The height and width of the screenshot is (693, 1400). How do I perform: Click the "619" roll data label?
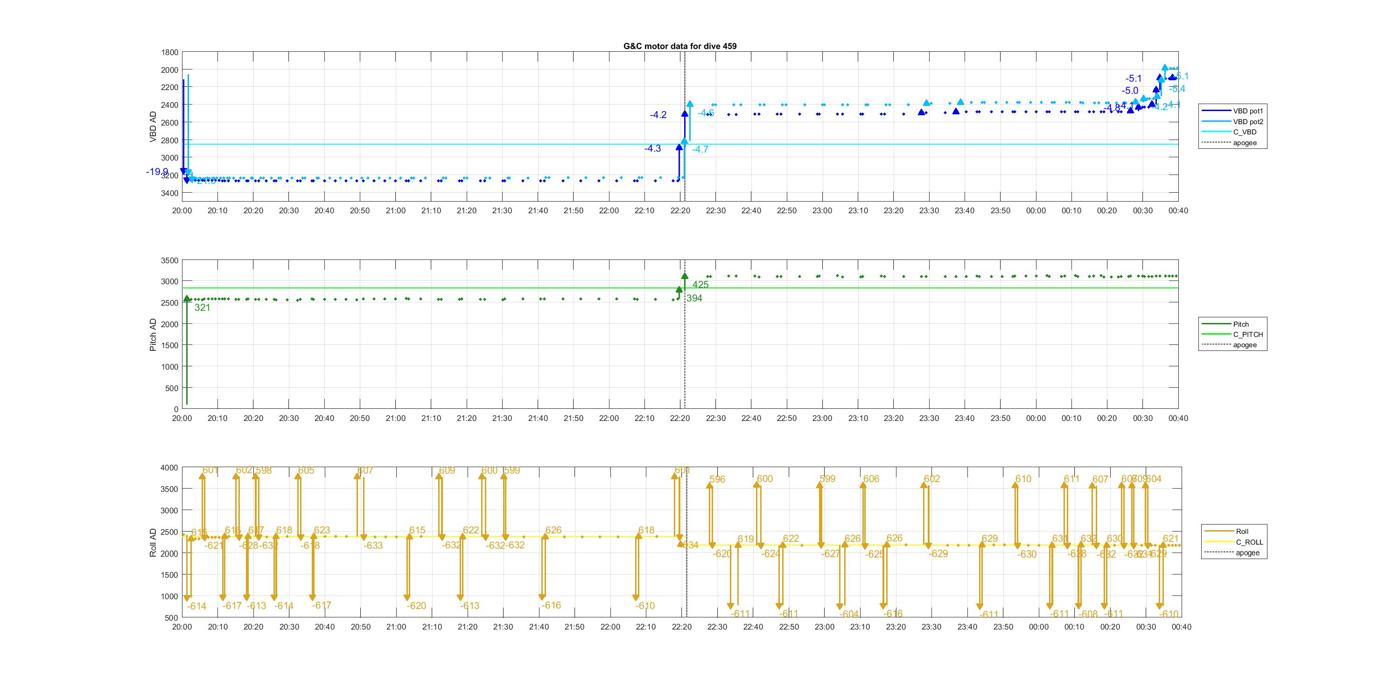point(746,539)
